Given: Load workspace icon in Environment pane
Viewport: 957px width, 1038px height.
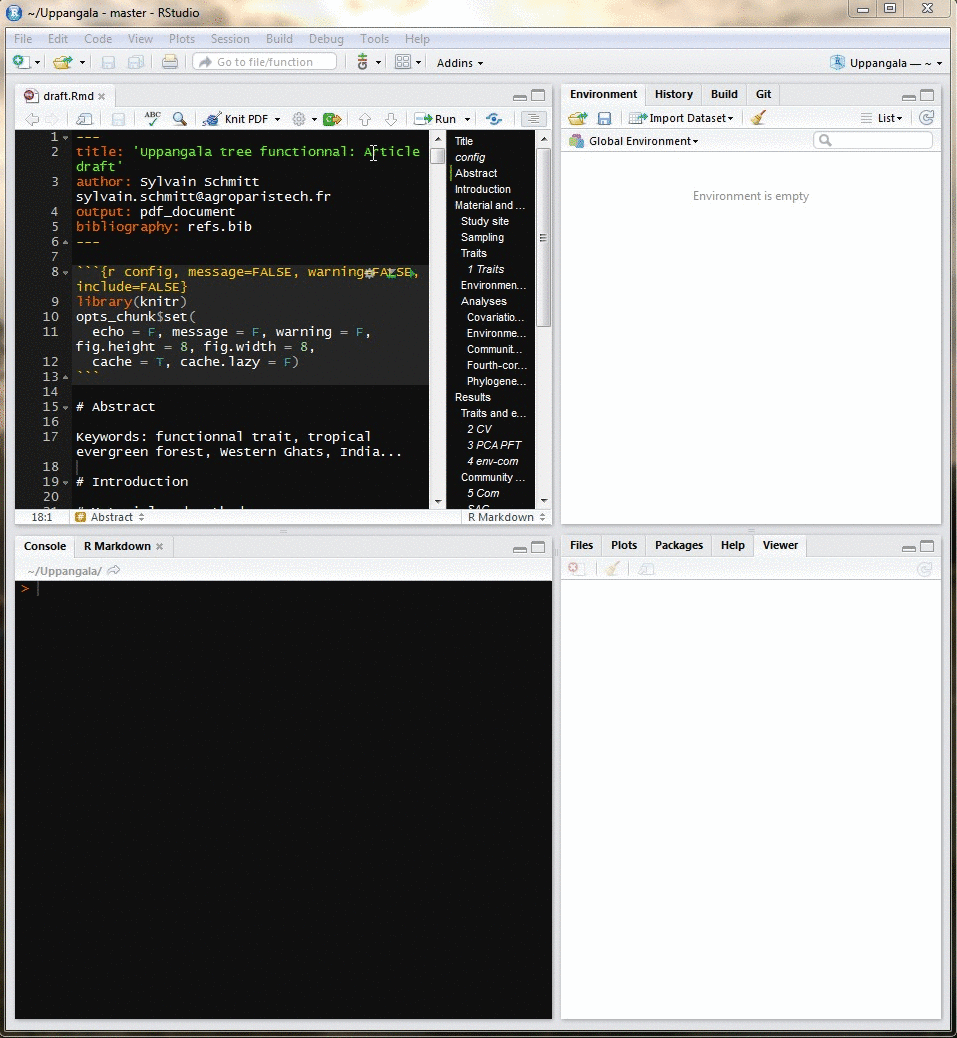Looking at the screenshot, I should tap(578, 118).
